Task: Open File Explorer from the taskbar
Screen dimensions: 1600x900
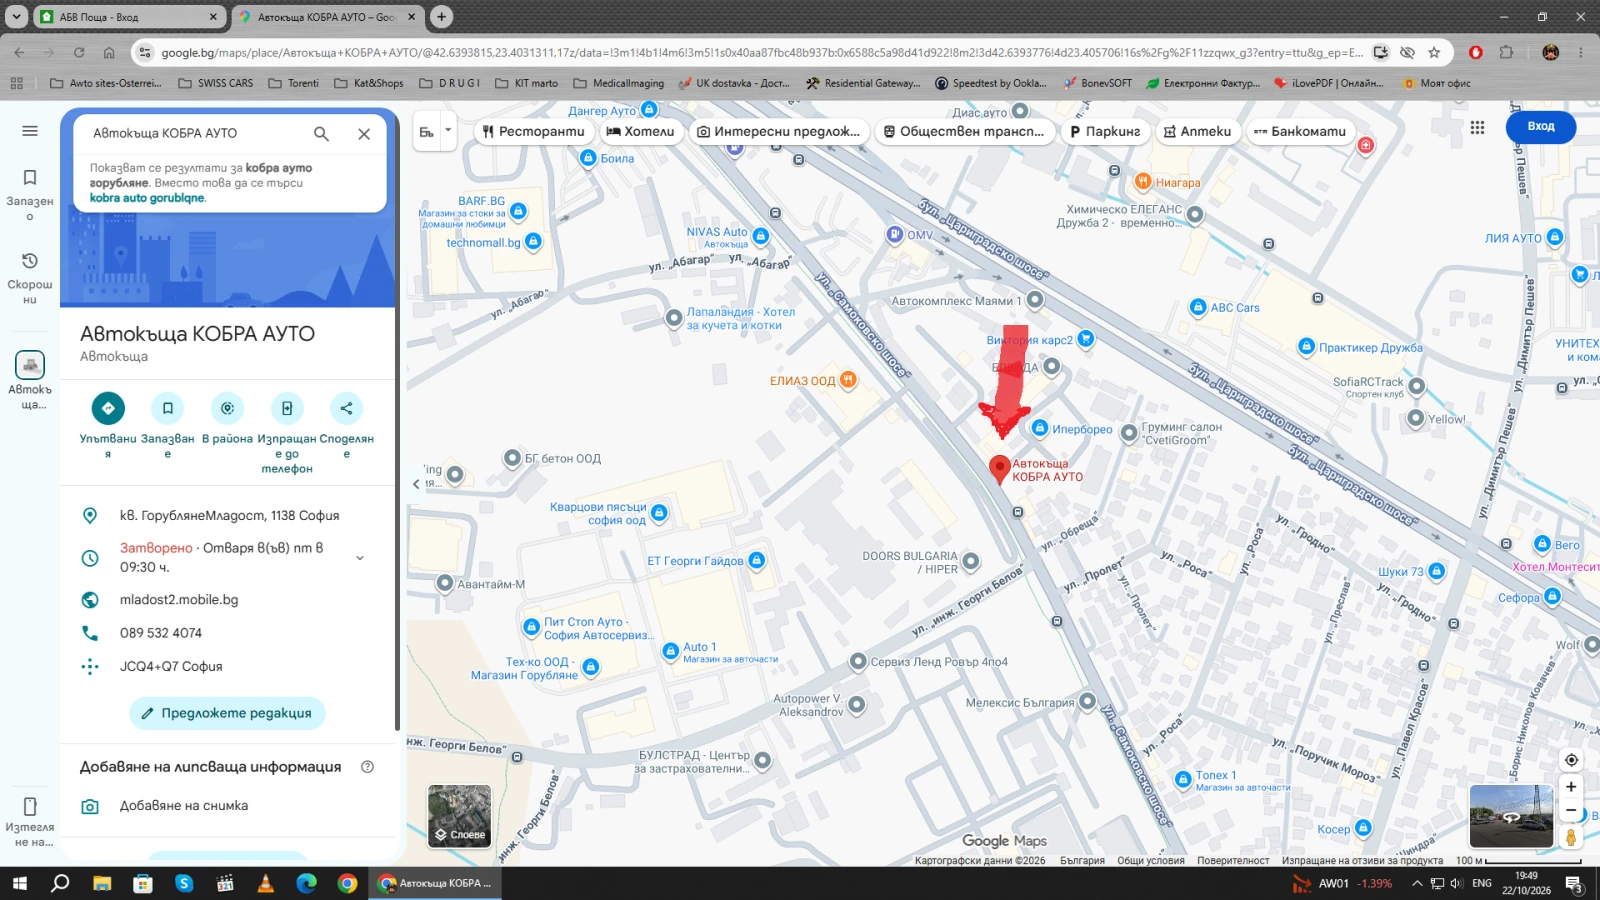Action: click(x=101, y=883)
